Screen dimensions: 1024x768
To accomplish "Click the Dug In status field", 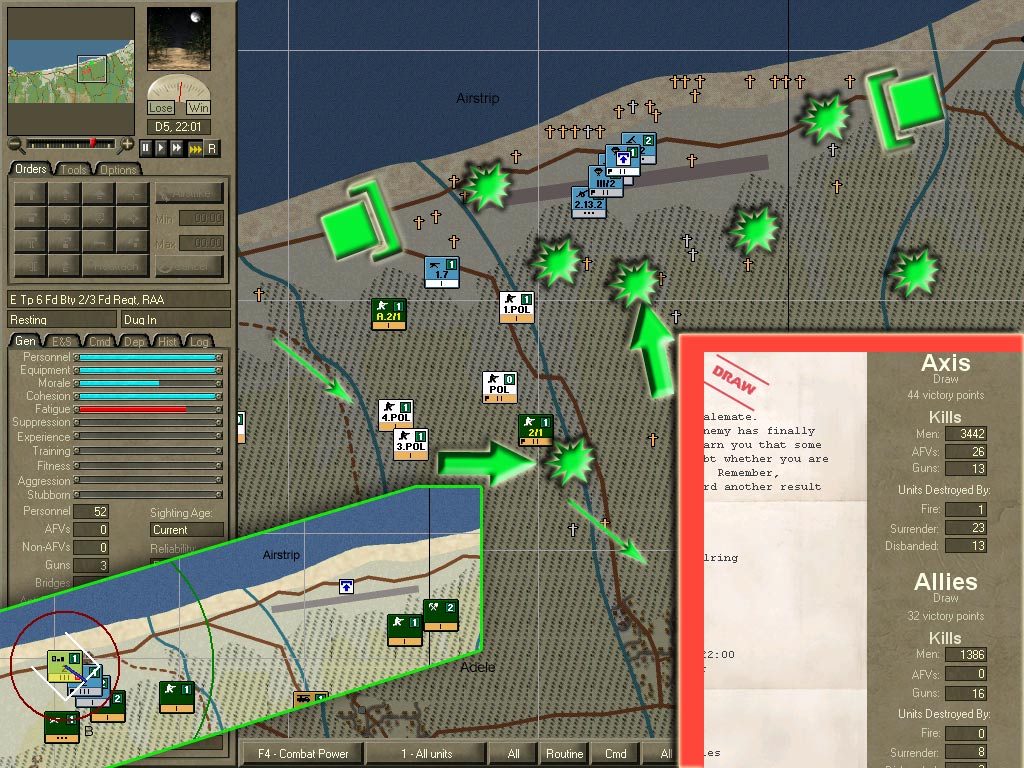I will [x=176, y=319].
